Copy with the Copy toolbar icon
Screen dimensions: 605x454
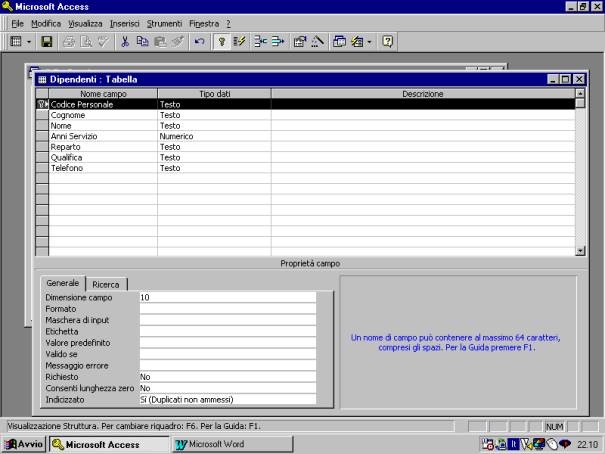tap(142, 41)
